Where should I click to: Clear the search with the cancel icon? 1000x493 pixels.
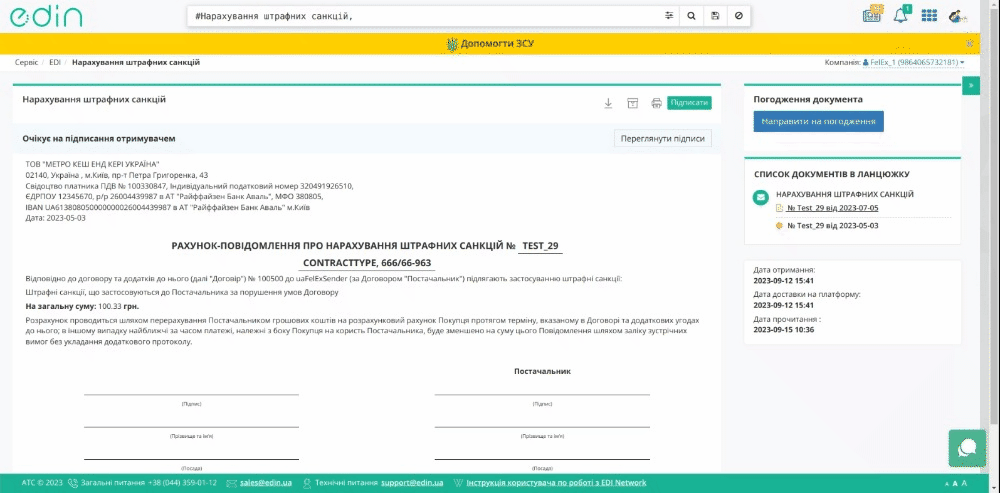(x=739, y=16)
